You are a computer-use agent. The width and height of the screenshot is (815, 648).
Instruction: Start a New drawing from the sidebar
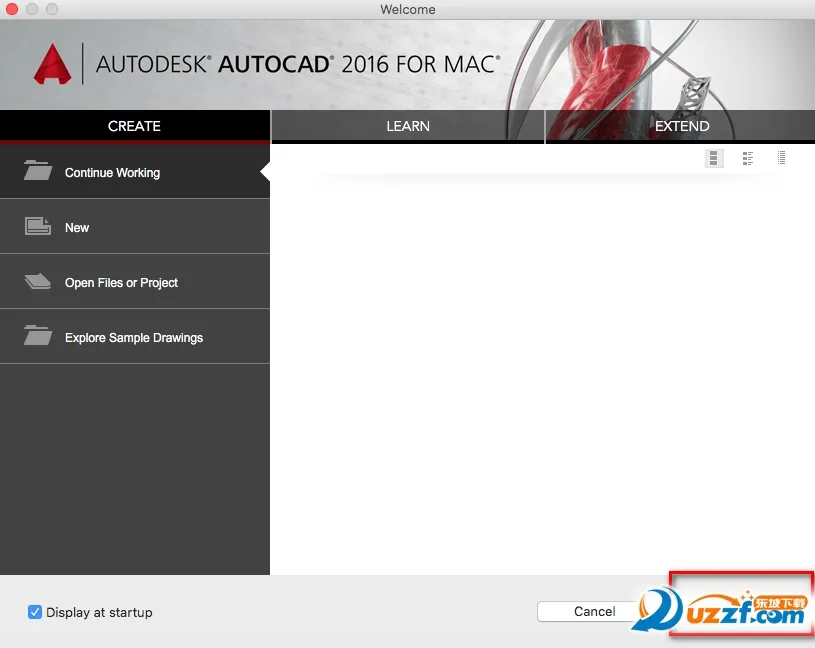click(77, 226)
